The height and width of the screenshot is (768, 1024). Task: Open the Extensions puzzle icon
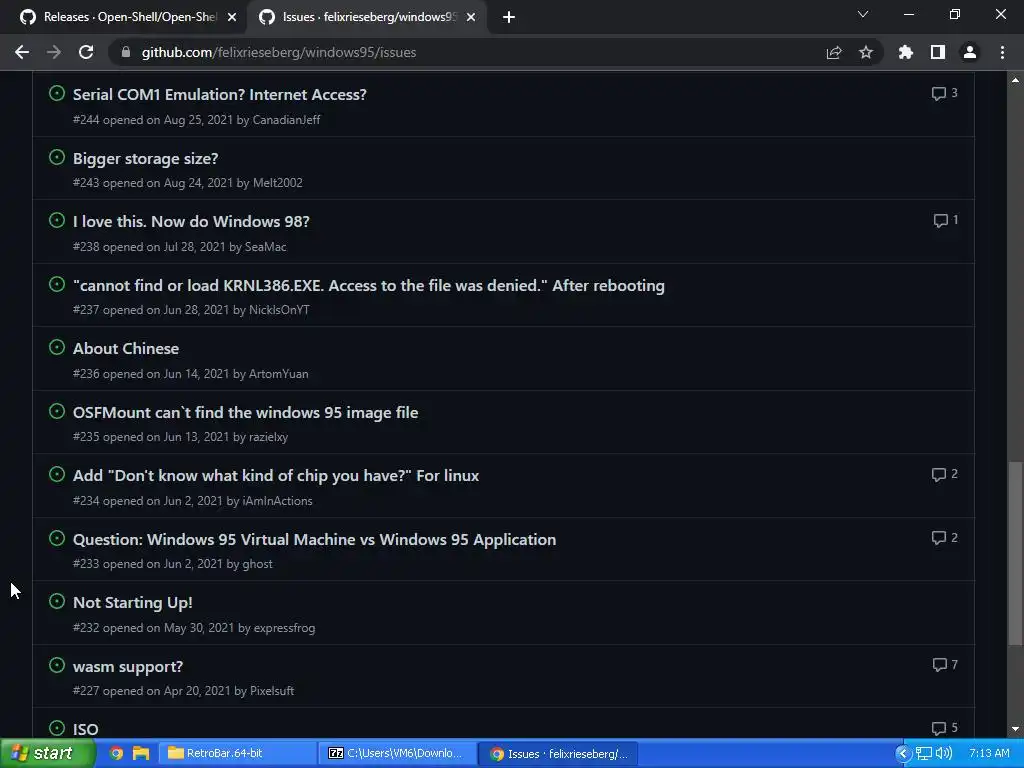click(x=906, y=52)
